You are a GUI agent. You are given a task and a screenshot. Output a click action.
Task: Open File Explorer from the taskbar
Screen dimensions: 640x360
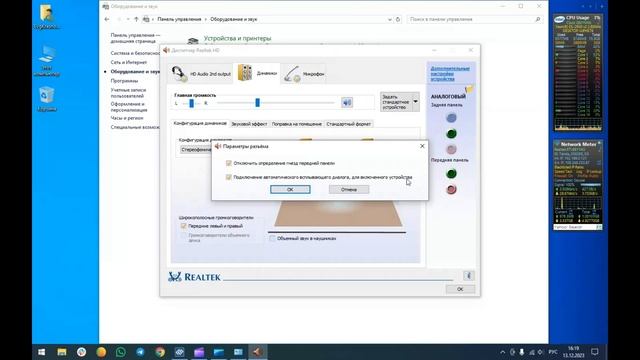click(62, 352)
